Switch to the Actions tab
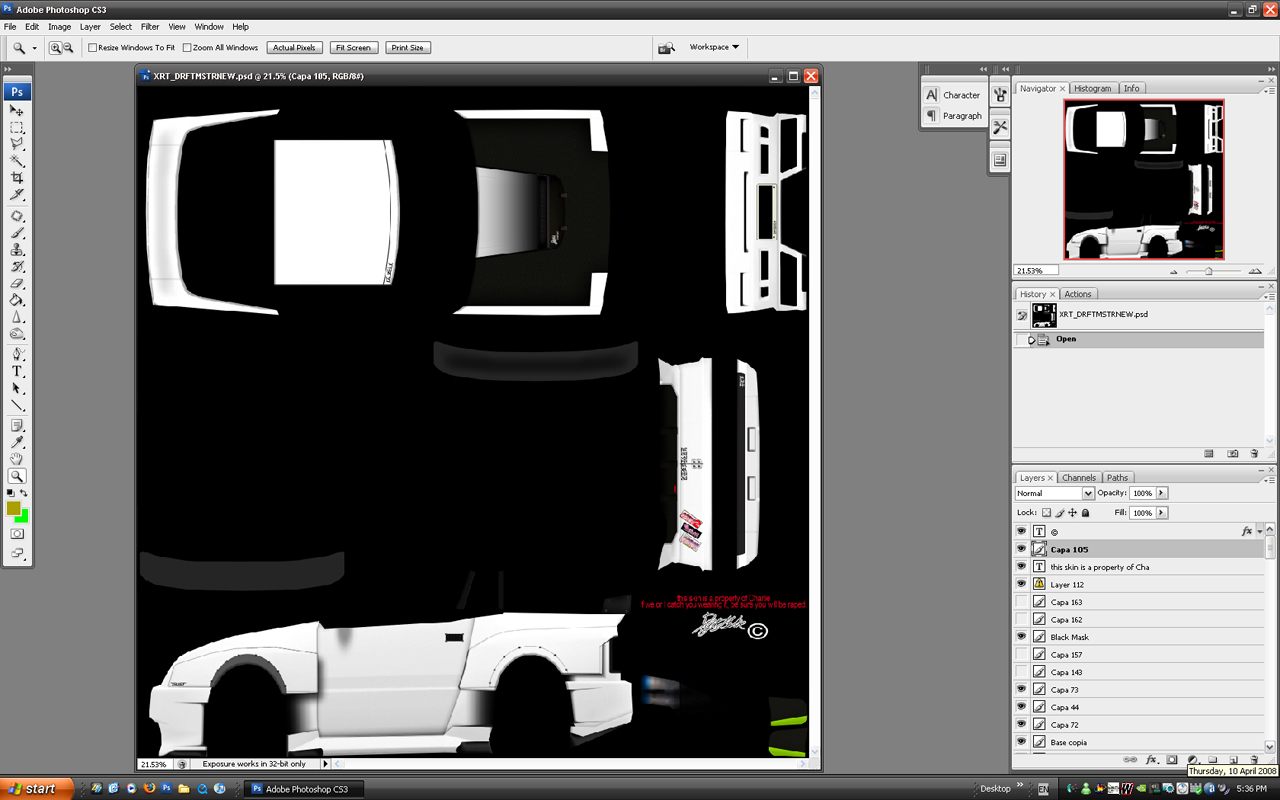The width and height of the screenshot is (1280, 800). (1078, 294)
